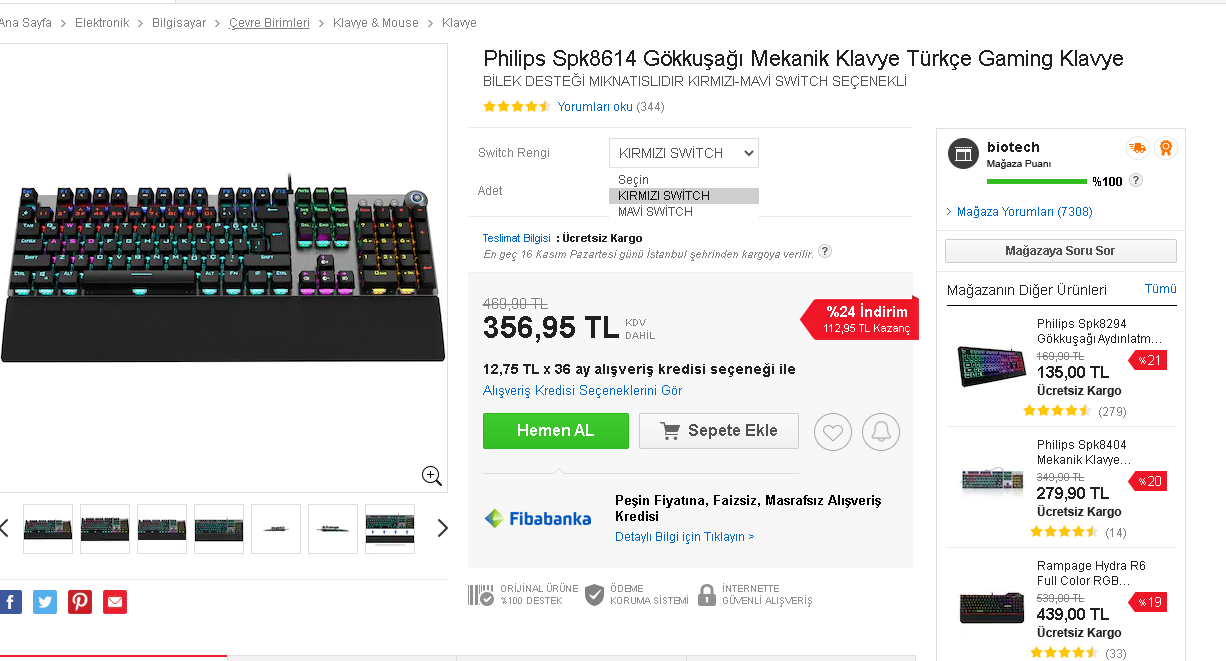Share product on Pinterest
The height and width of the screenshot is (661, 1226).
tap(80, 602)
